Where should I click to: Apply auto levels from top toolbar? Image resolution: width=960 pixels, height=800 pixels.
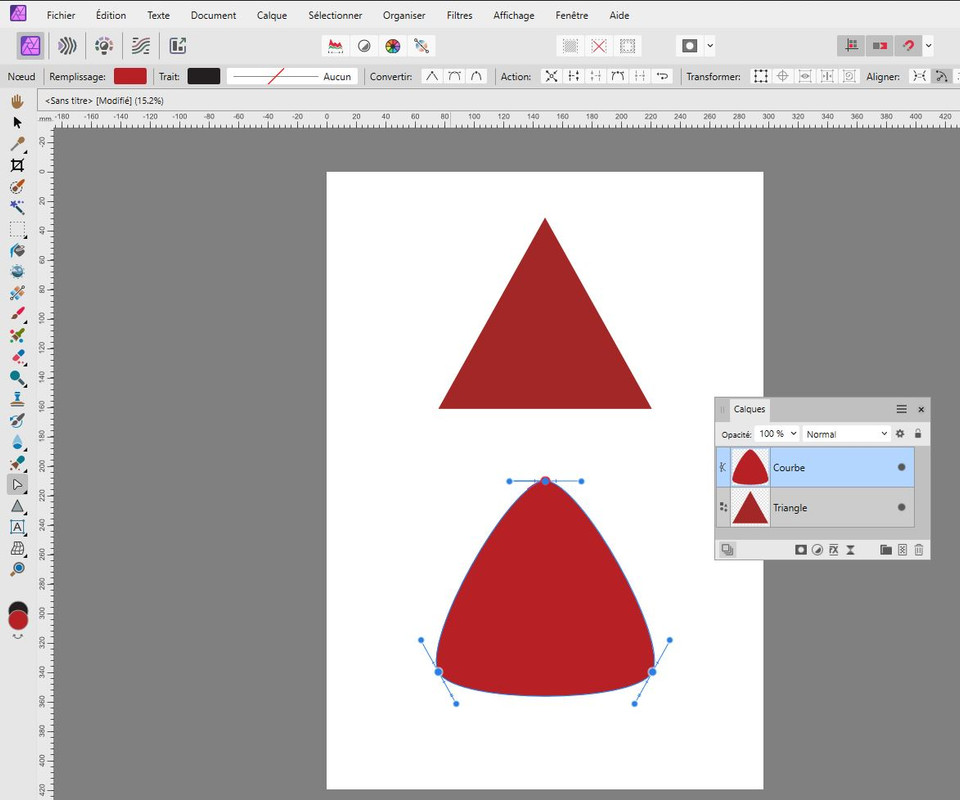click(x=336, y=46)
